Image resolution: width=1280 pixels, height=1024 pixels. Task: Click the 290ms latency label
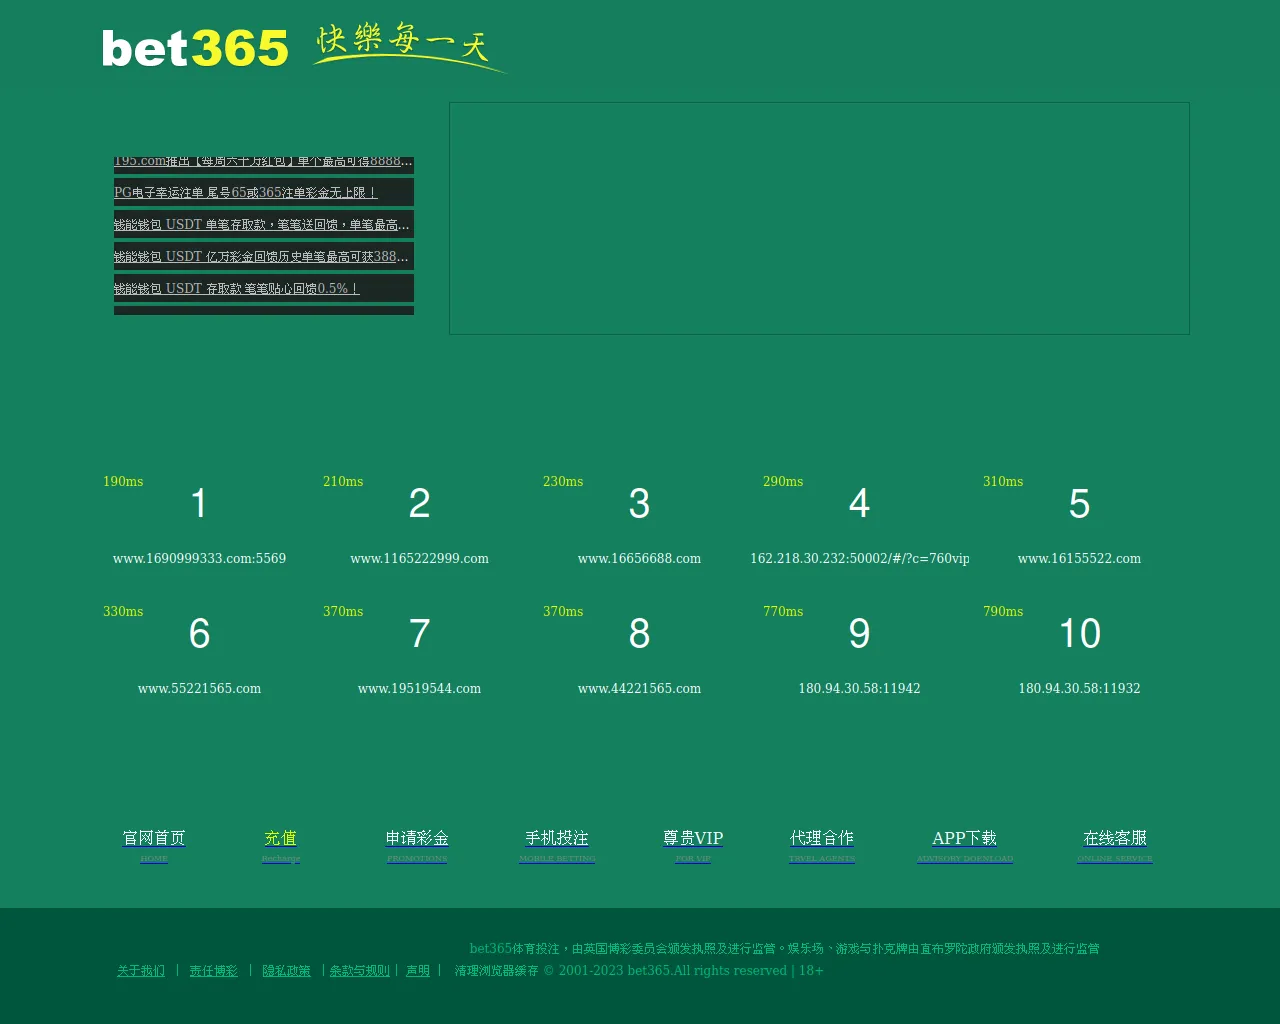click(783, 481)
